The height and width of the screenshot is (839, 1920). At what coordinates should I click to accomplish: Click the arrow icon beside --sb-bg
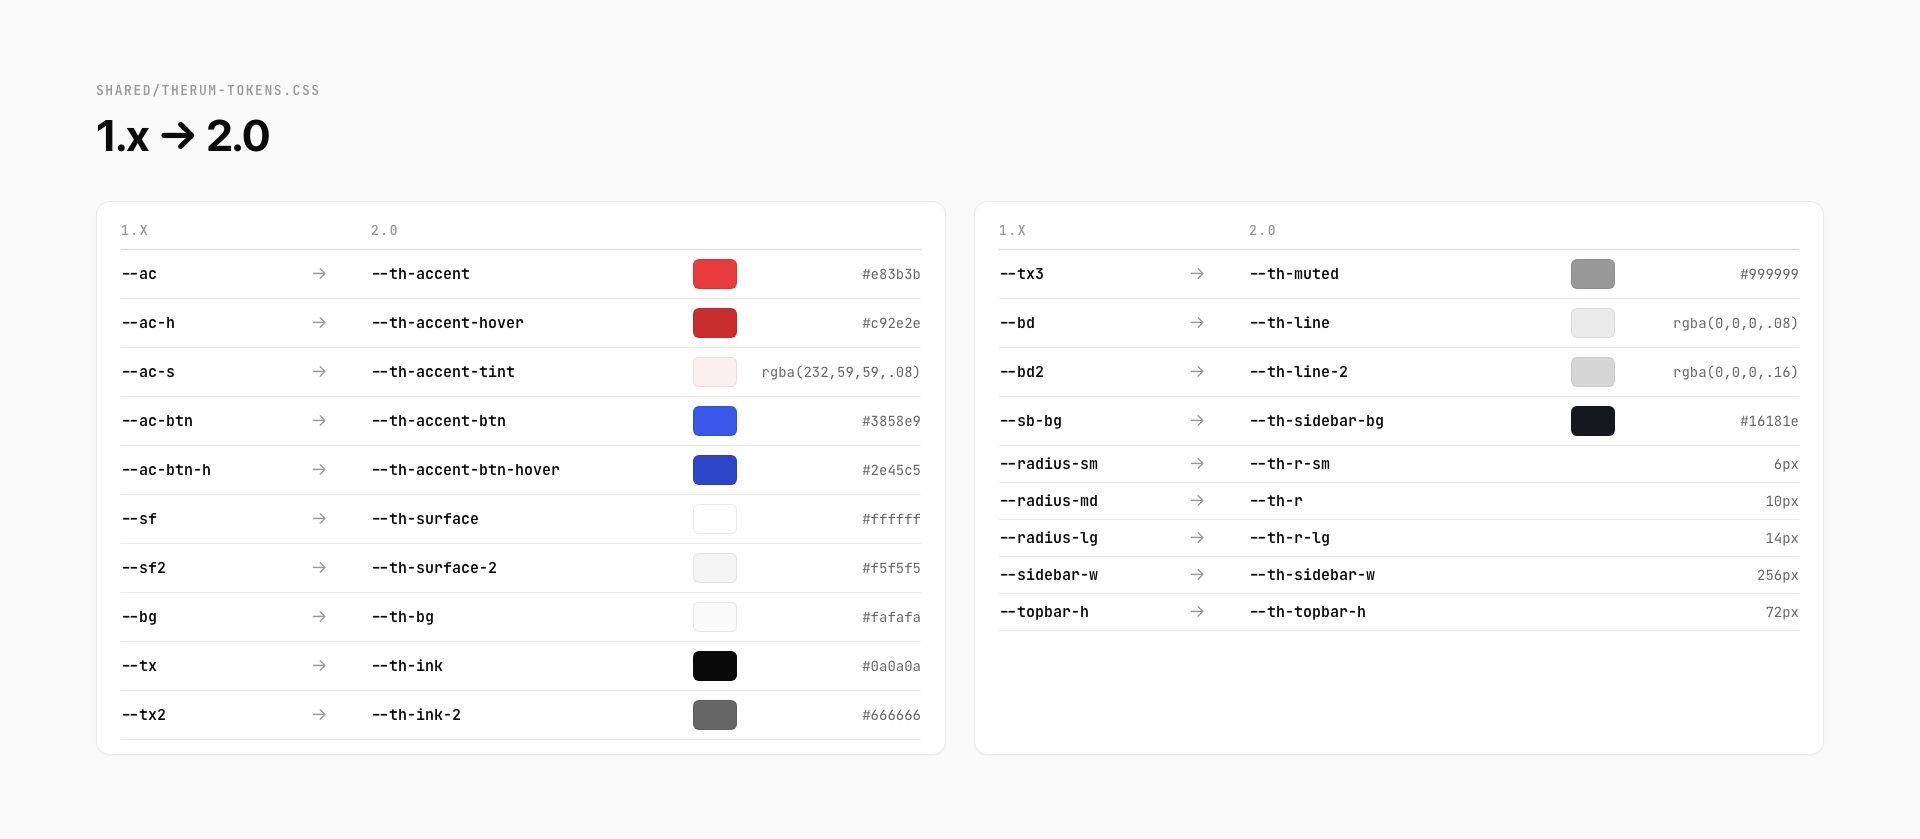[x=1197, y=421]
